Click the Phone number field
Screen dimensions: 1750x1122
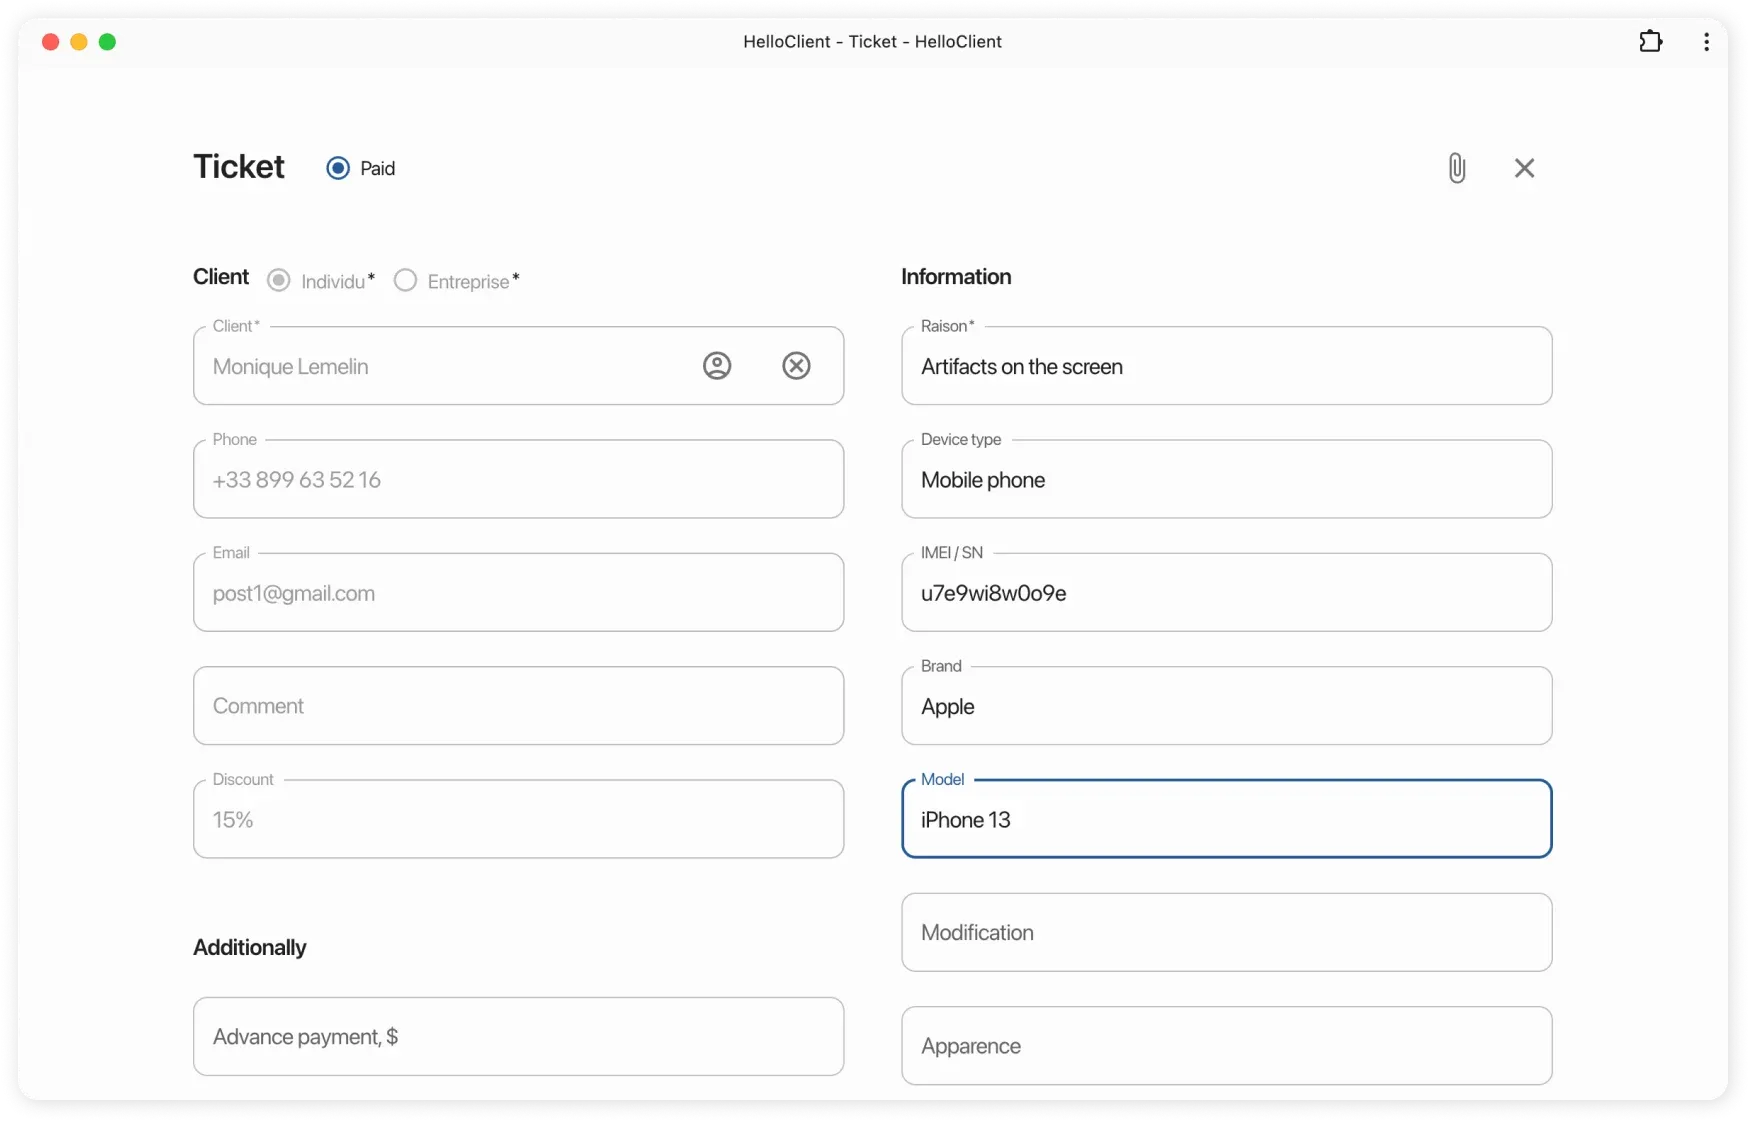point(518,480)
